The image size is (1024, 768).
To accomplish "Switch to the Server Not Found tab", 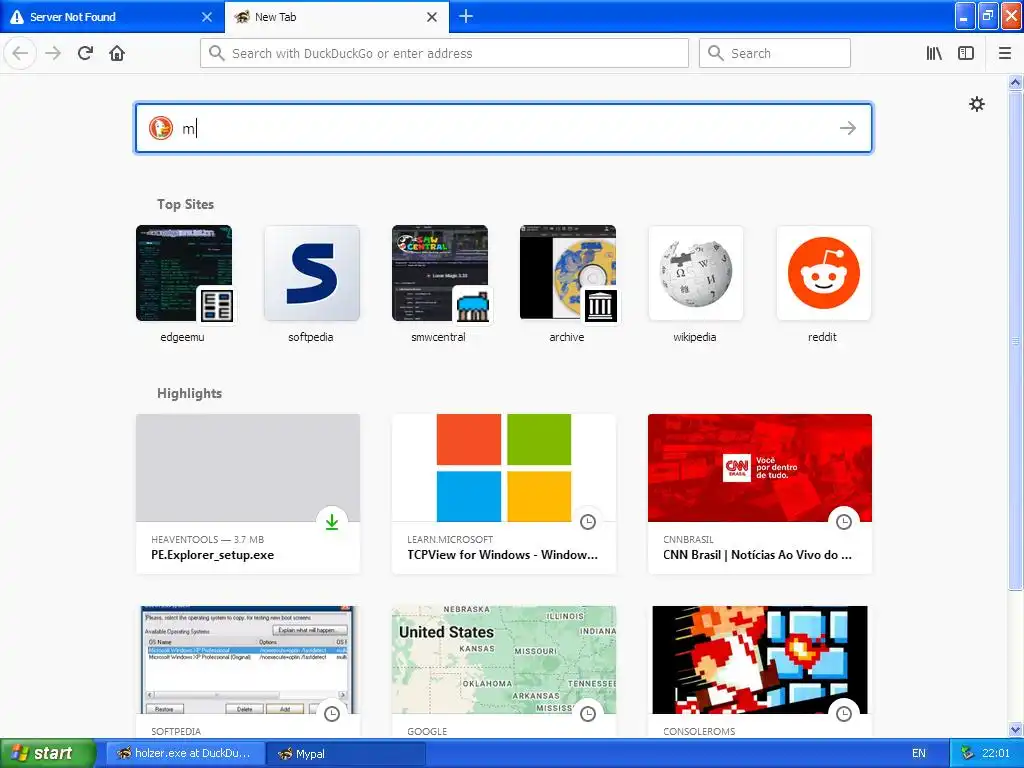I will tap(111, 17).
